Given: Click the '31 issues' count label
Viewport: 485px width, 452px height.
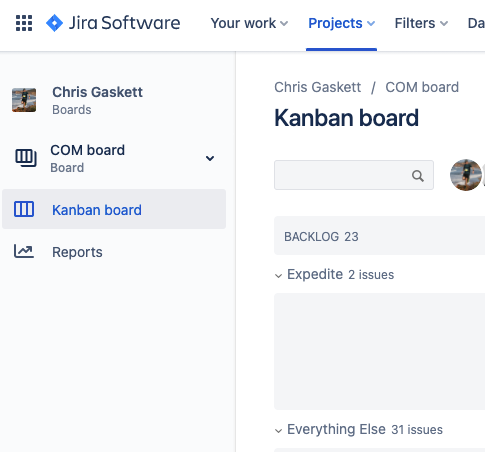Looking at the screenshot, I should [417, 430].
